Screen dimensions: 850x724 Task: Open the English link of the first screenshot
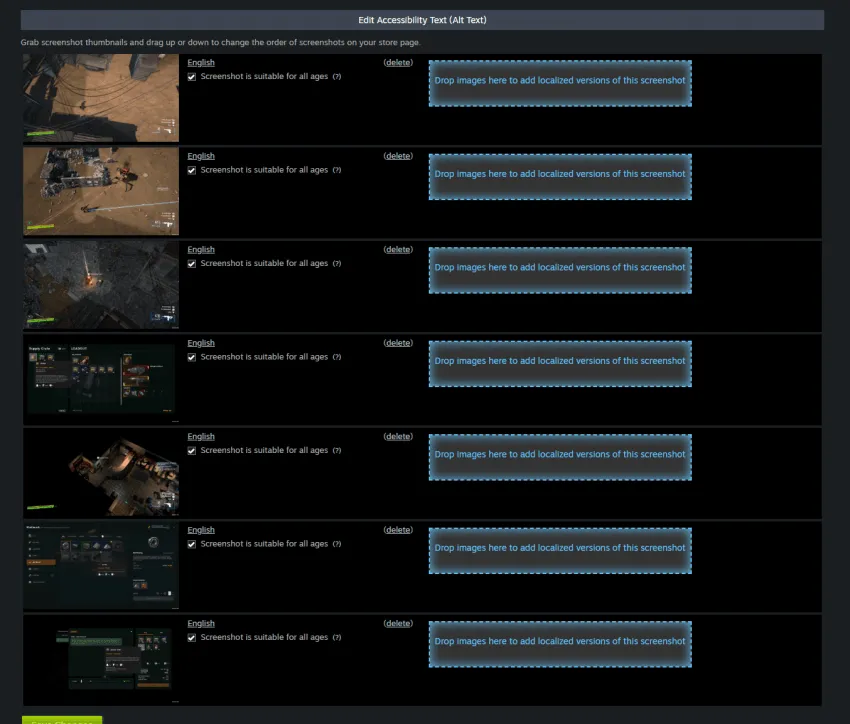[201, 63]
